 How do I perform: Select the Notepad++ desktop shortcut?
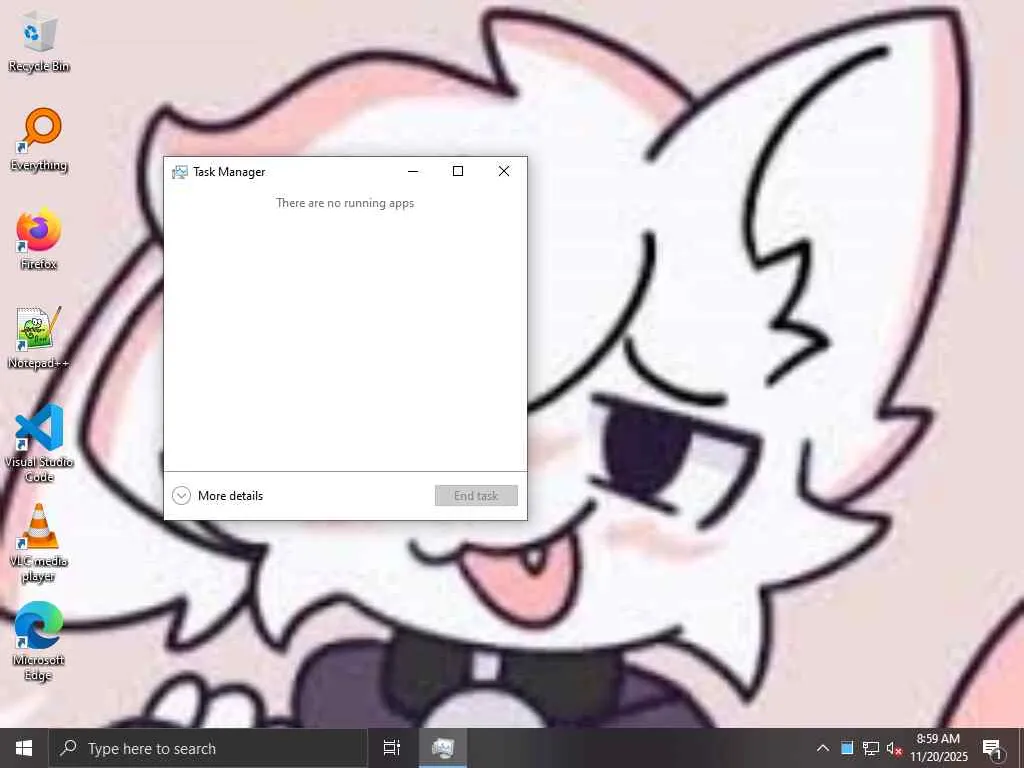tap(39, 338)
